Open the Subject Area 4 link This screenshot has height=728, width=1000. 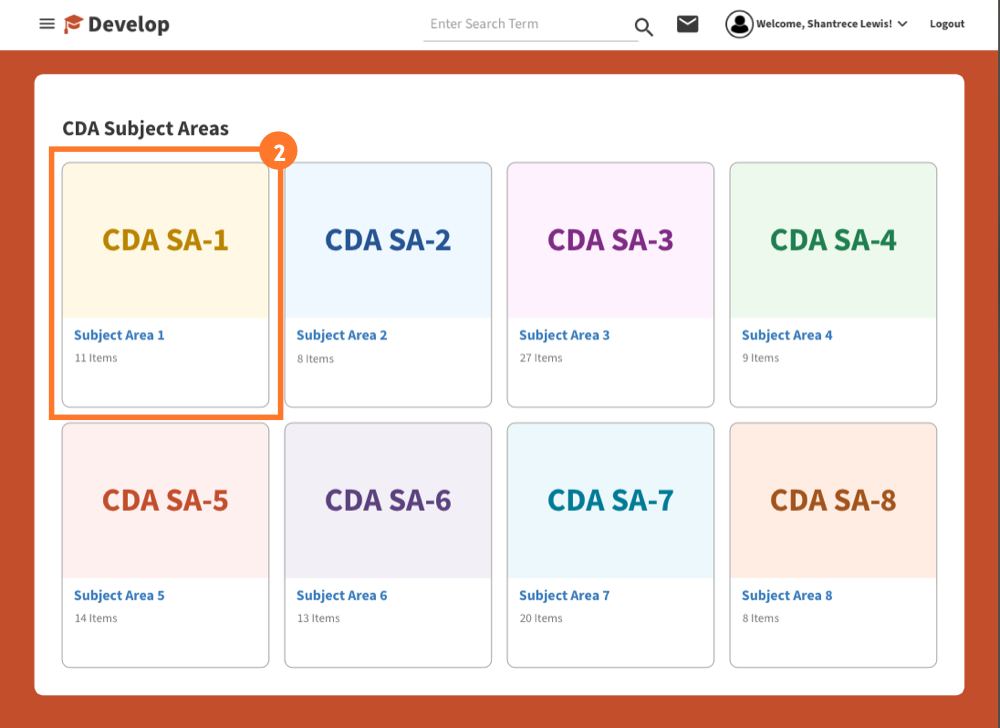point(787,335)
